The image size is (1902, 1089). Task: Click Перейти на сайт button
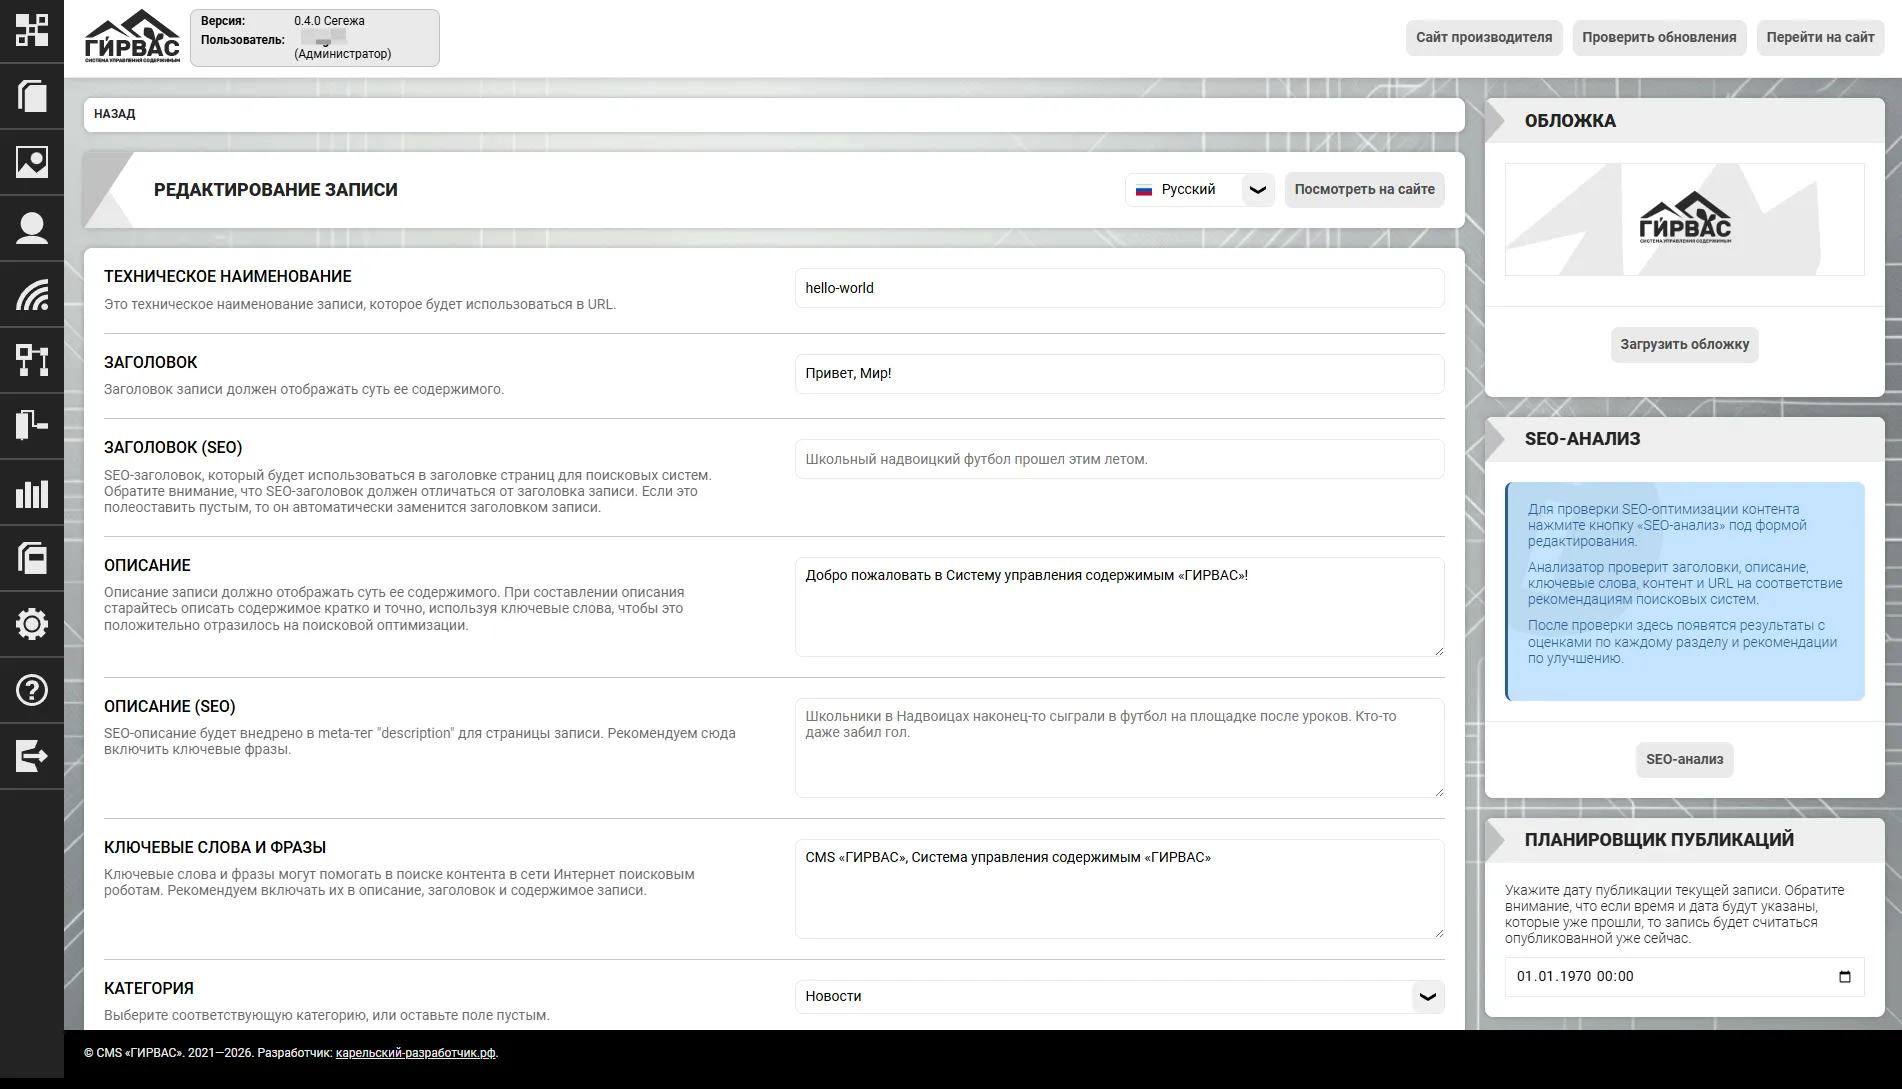[x=1820, y=38]
